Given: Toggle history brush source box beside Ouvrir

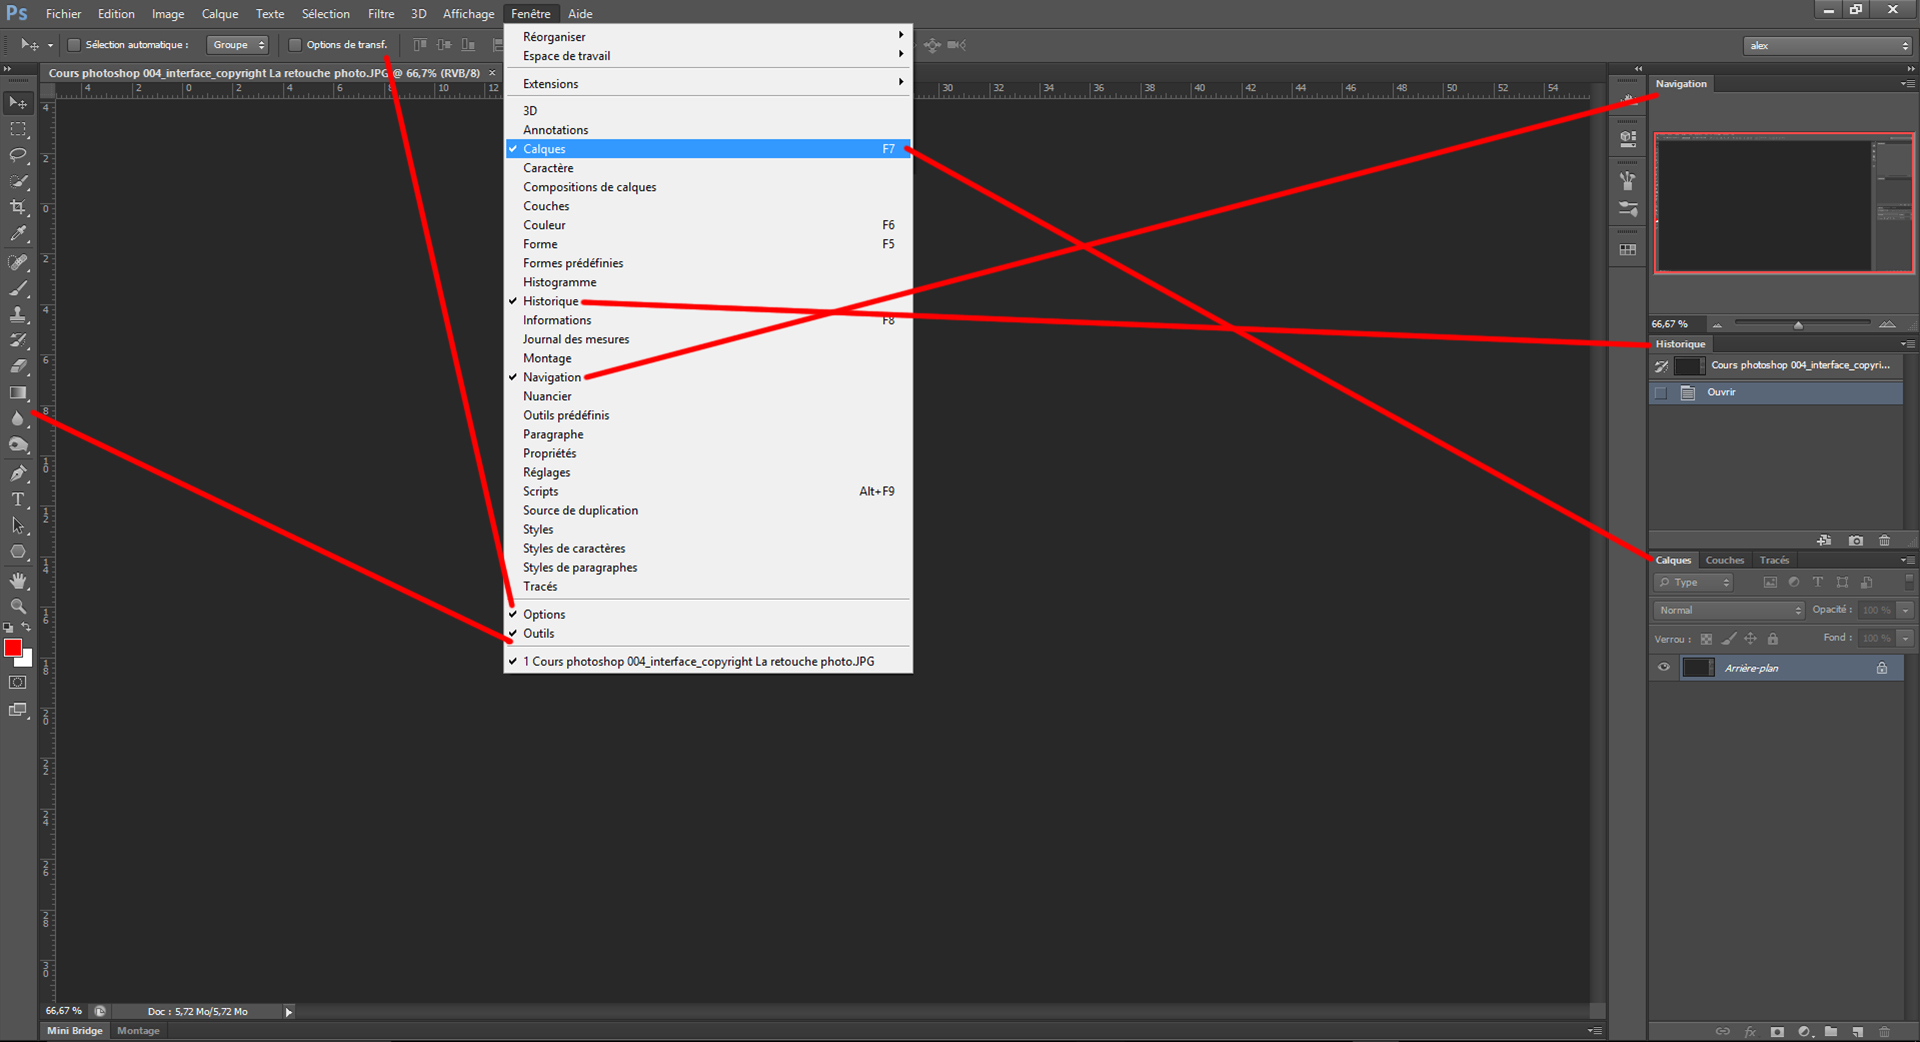Looking at the screenshot, I should click(1661, 393).
